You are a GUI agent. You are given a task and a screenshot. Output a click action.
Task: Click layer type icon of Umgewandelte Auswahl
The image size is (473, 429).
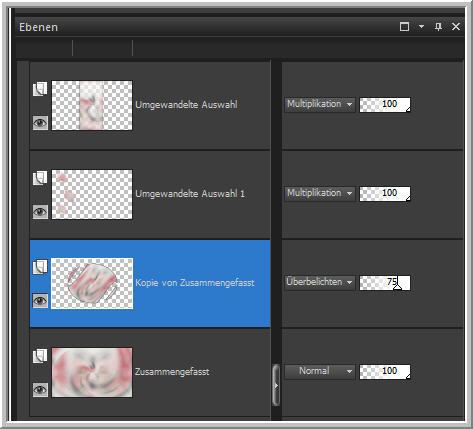pyautogui.click(x=40, y=89)
